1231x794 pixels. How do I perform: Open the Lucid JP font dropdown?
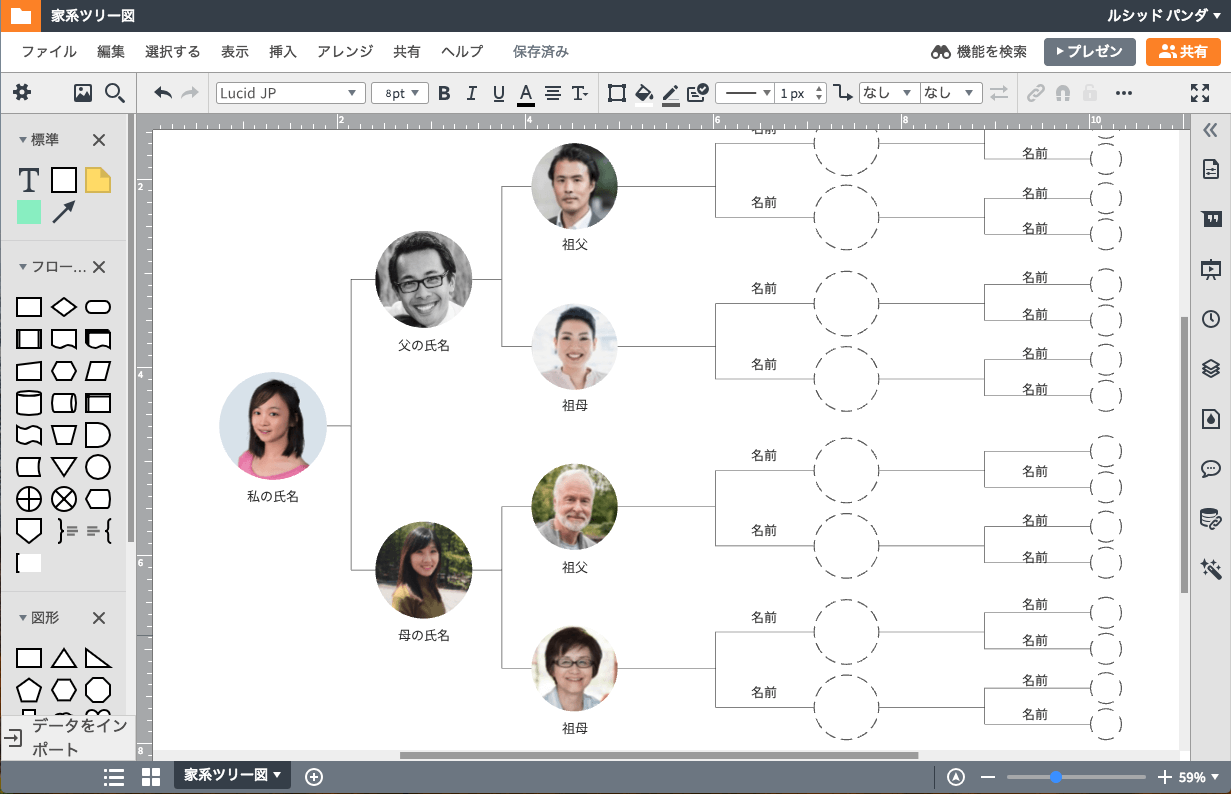click(x=290, y=93)
